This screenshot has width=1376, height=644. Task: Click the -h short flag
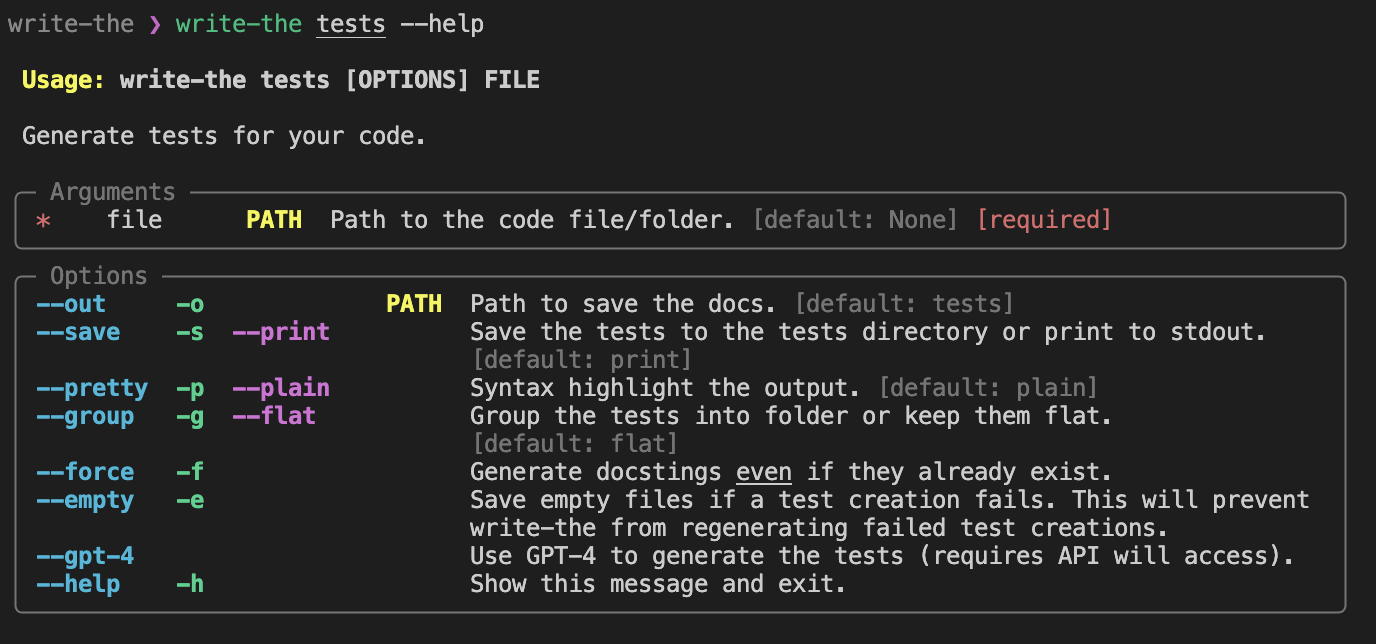pos(189,584)
